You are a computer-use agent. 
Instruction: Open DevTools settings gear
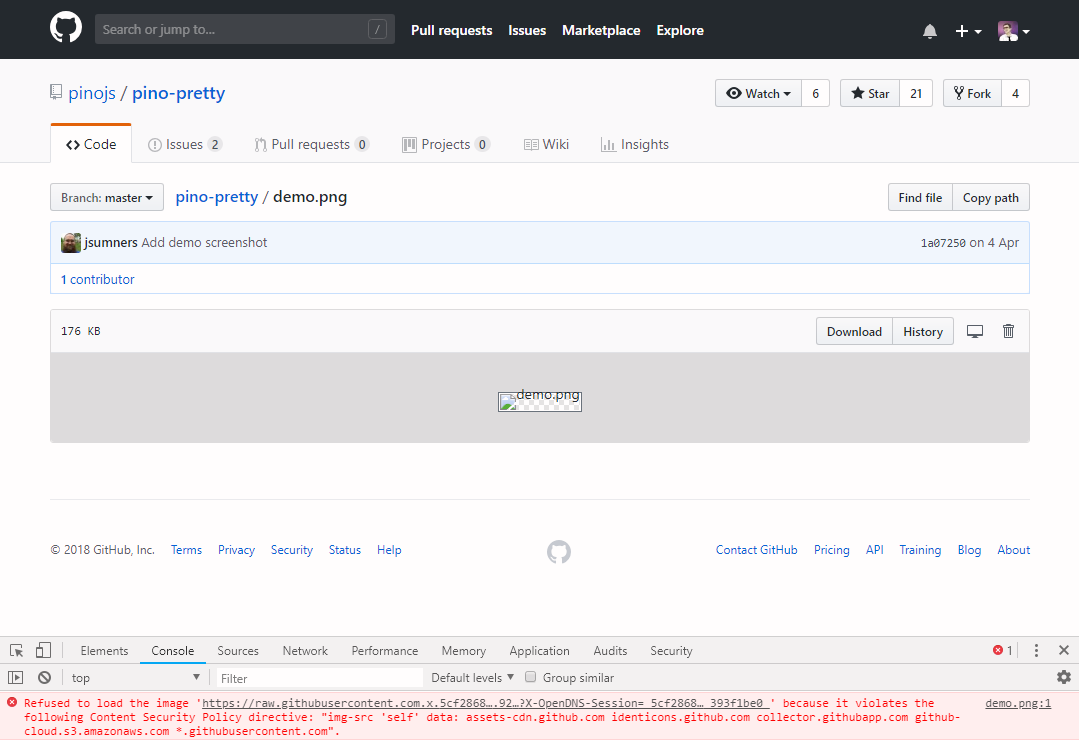[1064, 677]
